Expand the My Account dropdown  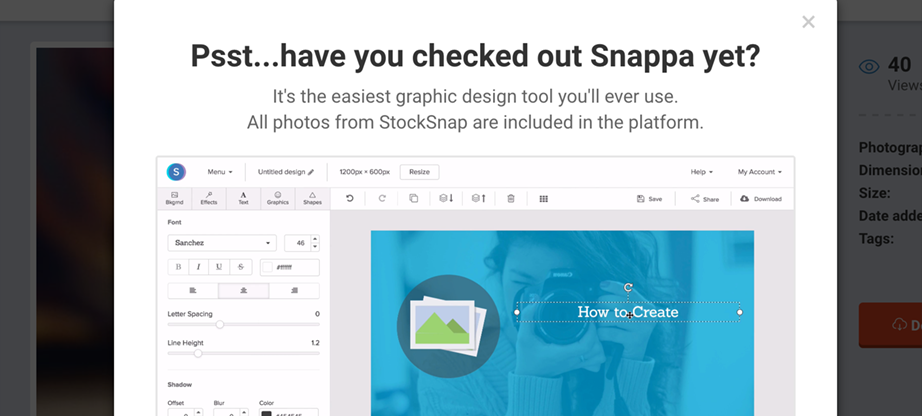[x=760, y=172]
